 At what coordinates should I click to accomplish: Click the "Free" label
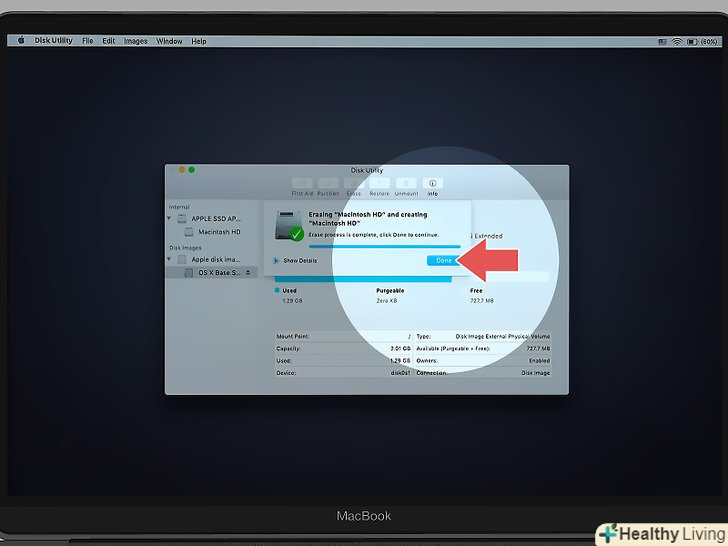(x=476, y=291)
